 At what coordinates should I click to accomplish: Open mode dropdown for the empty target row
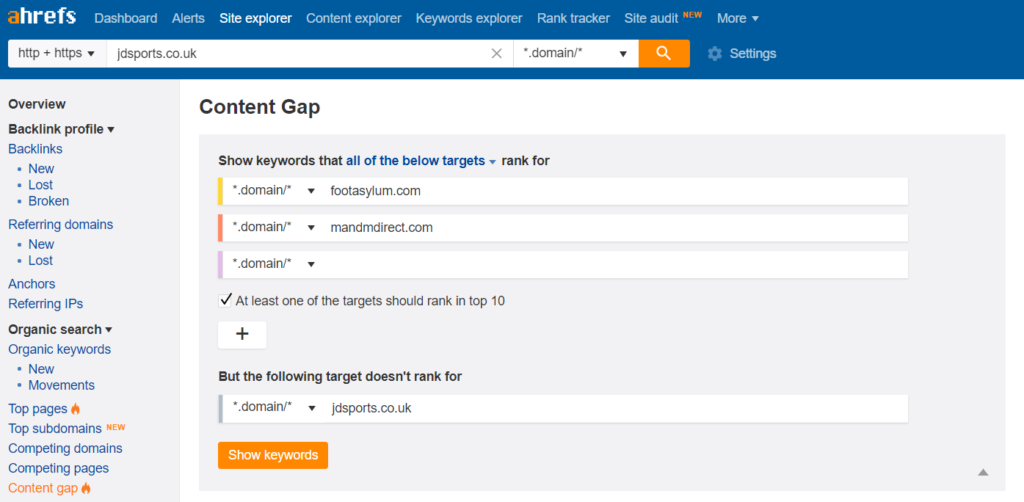pyautogui.click(x=274, y=264)
